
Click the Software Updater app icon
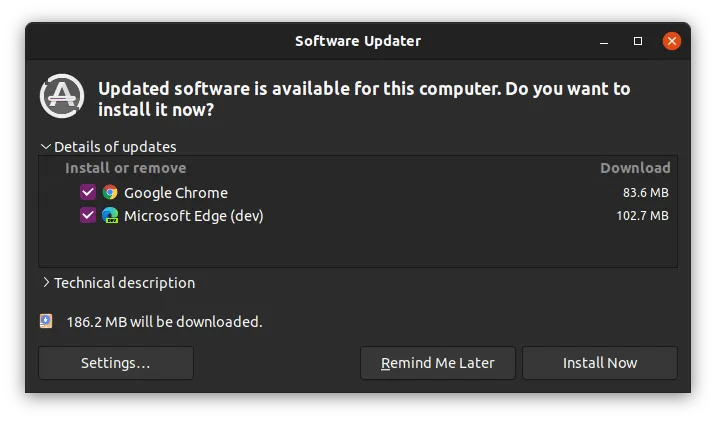tap(62, 97)
